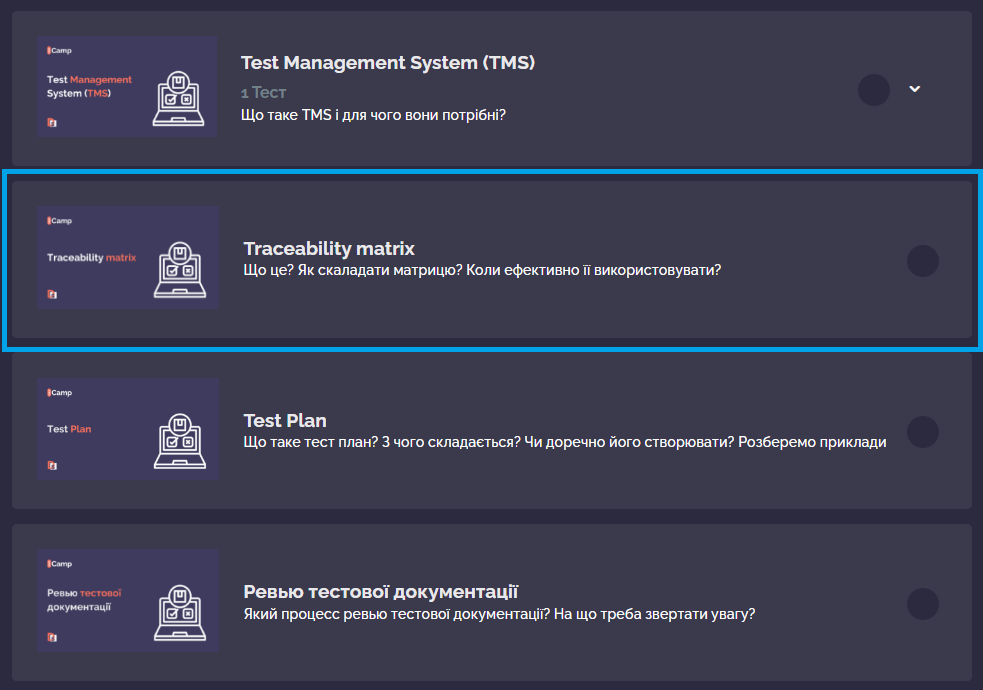Screen dimensions: 983x690
Task: Click the PowerPoint icon on the Test Plan card
Action: tap(51, 464)
